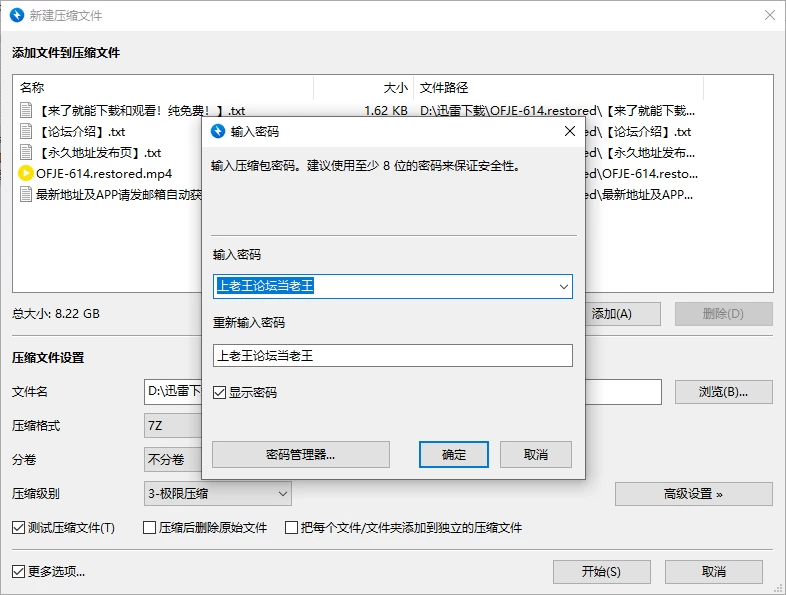Click the file icon for 最新地址及APP entry
This screenshot has width=786, height=595.
pyautogui.click(x=26, y=194)
